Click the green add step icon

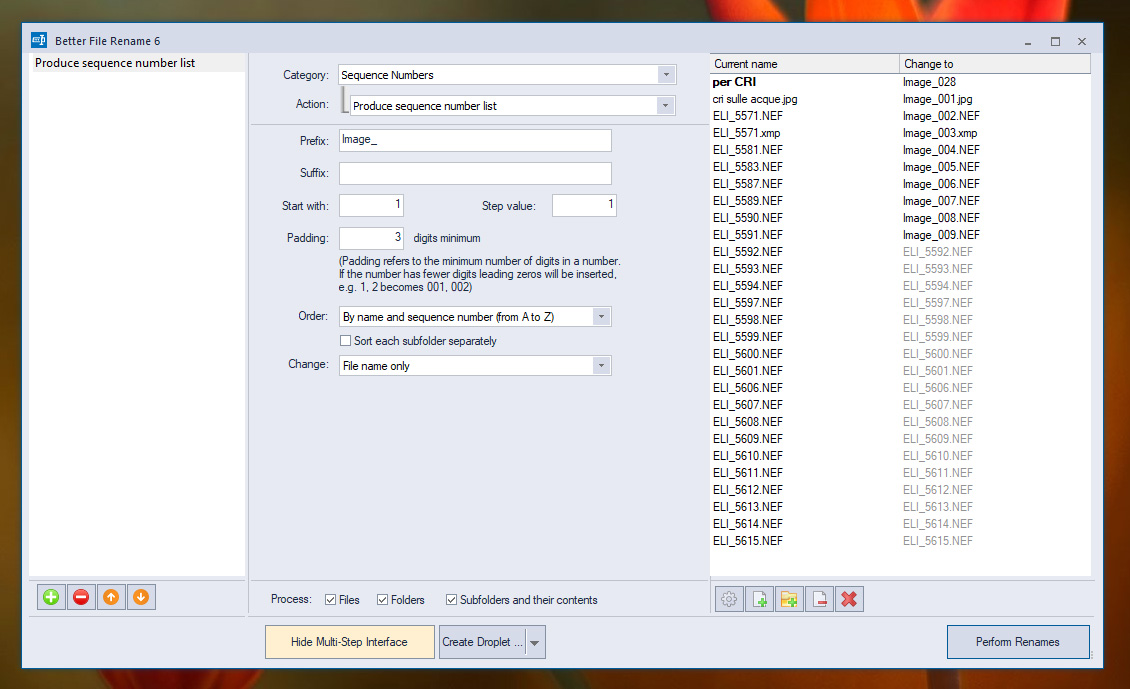[51, 597]
